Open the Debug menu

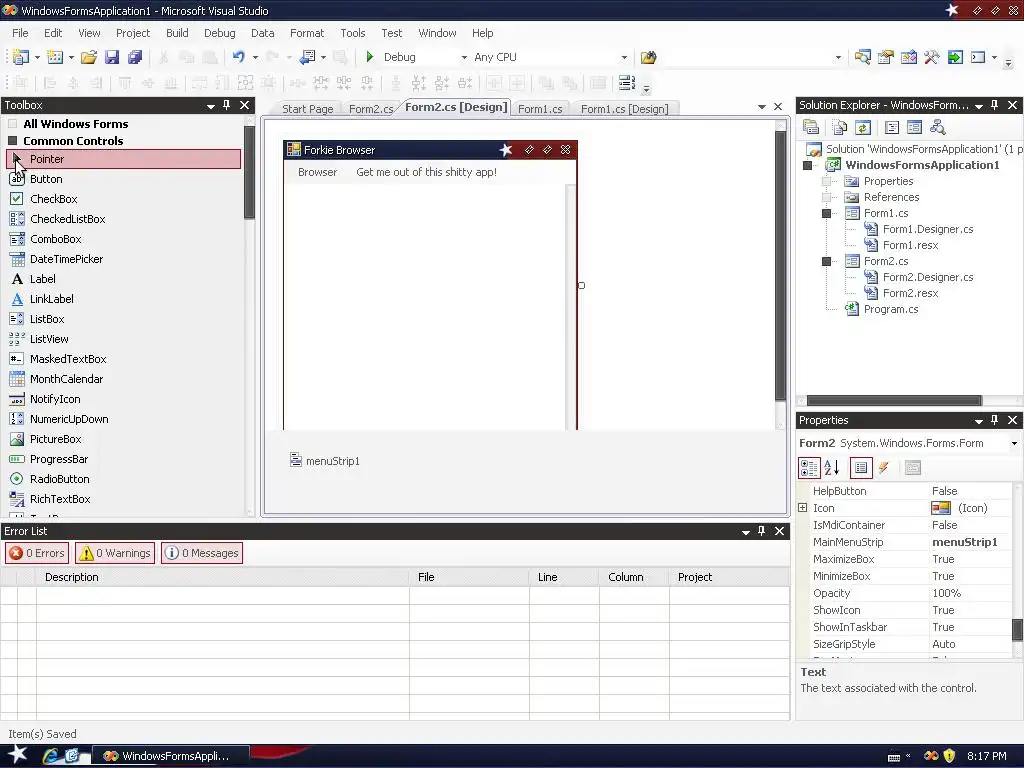tap(219, 33)
